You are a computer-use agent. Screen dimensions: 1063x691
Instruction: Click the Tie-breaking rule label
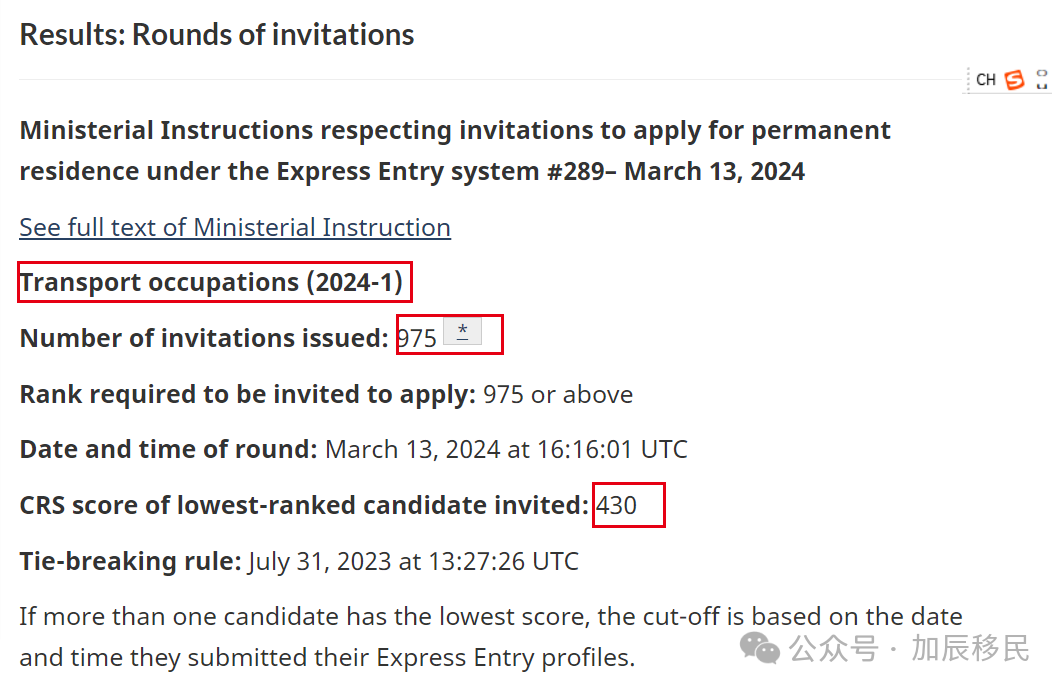(130, 562)
